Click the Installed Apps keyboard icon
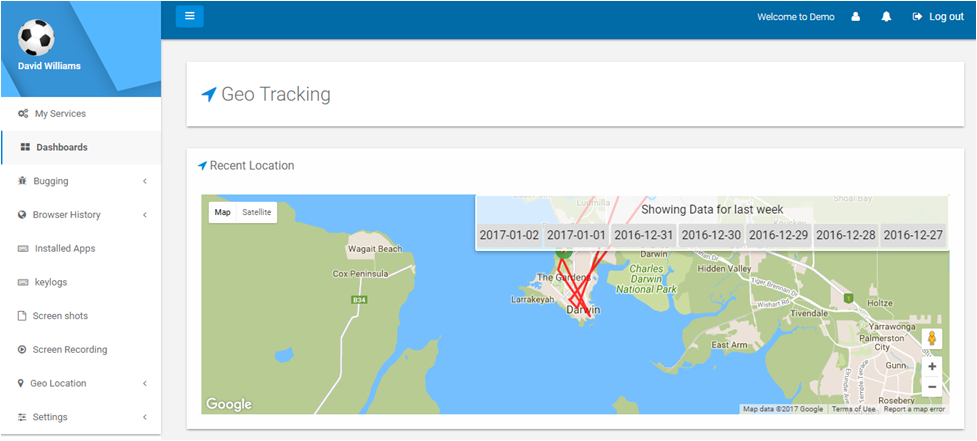977x441 pixels. click(x=23, y=249)
